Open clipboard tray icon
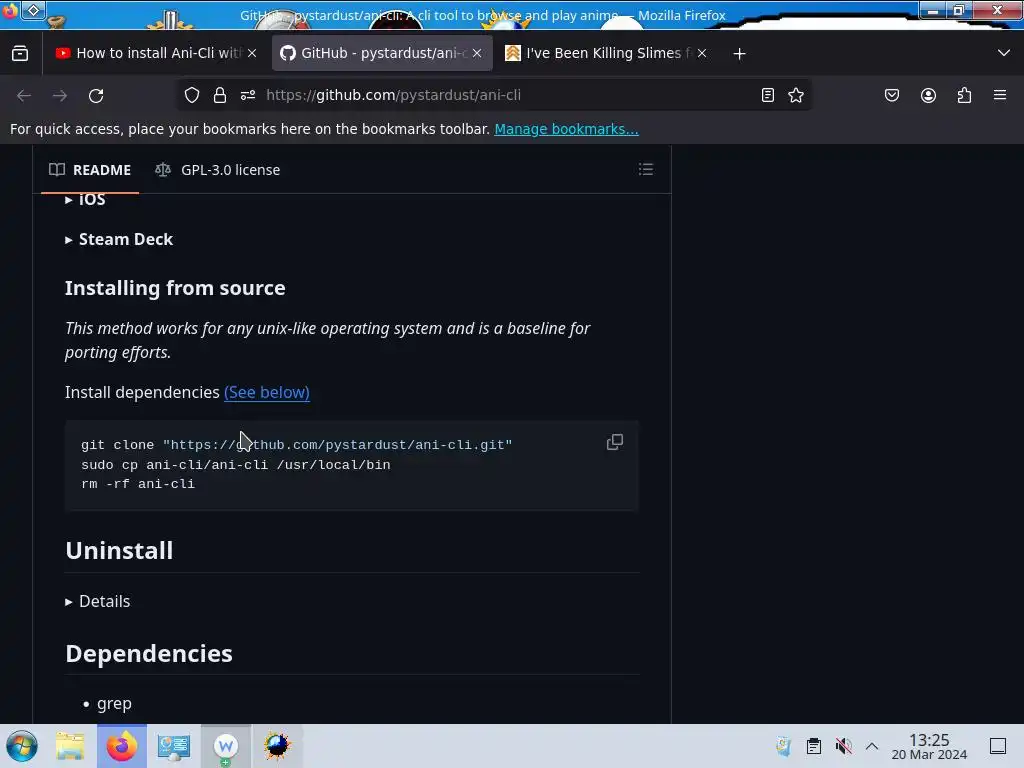Screen dimensions: 1024x768 814,746
